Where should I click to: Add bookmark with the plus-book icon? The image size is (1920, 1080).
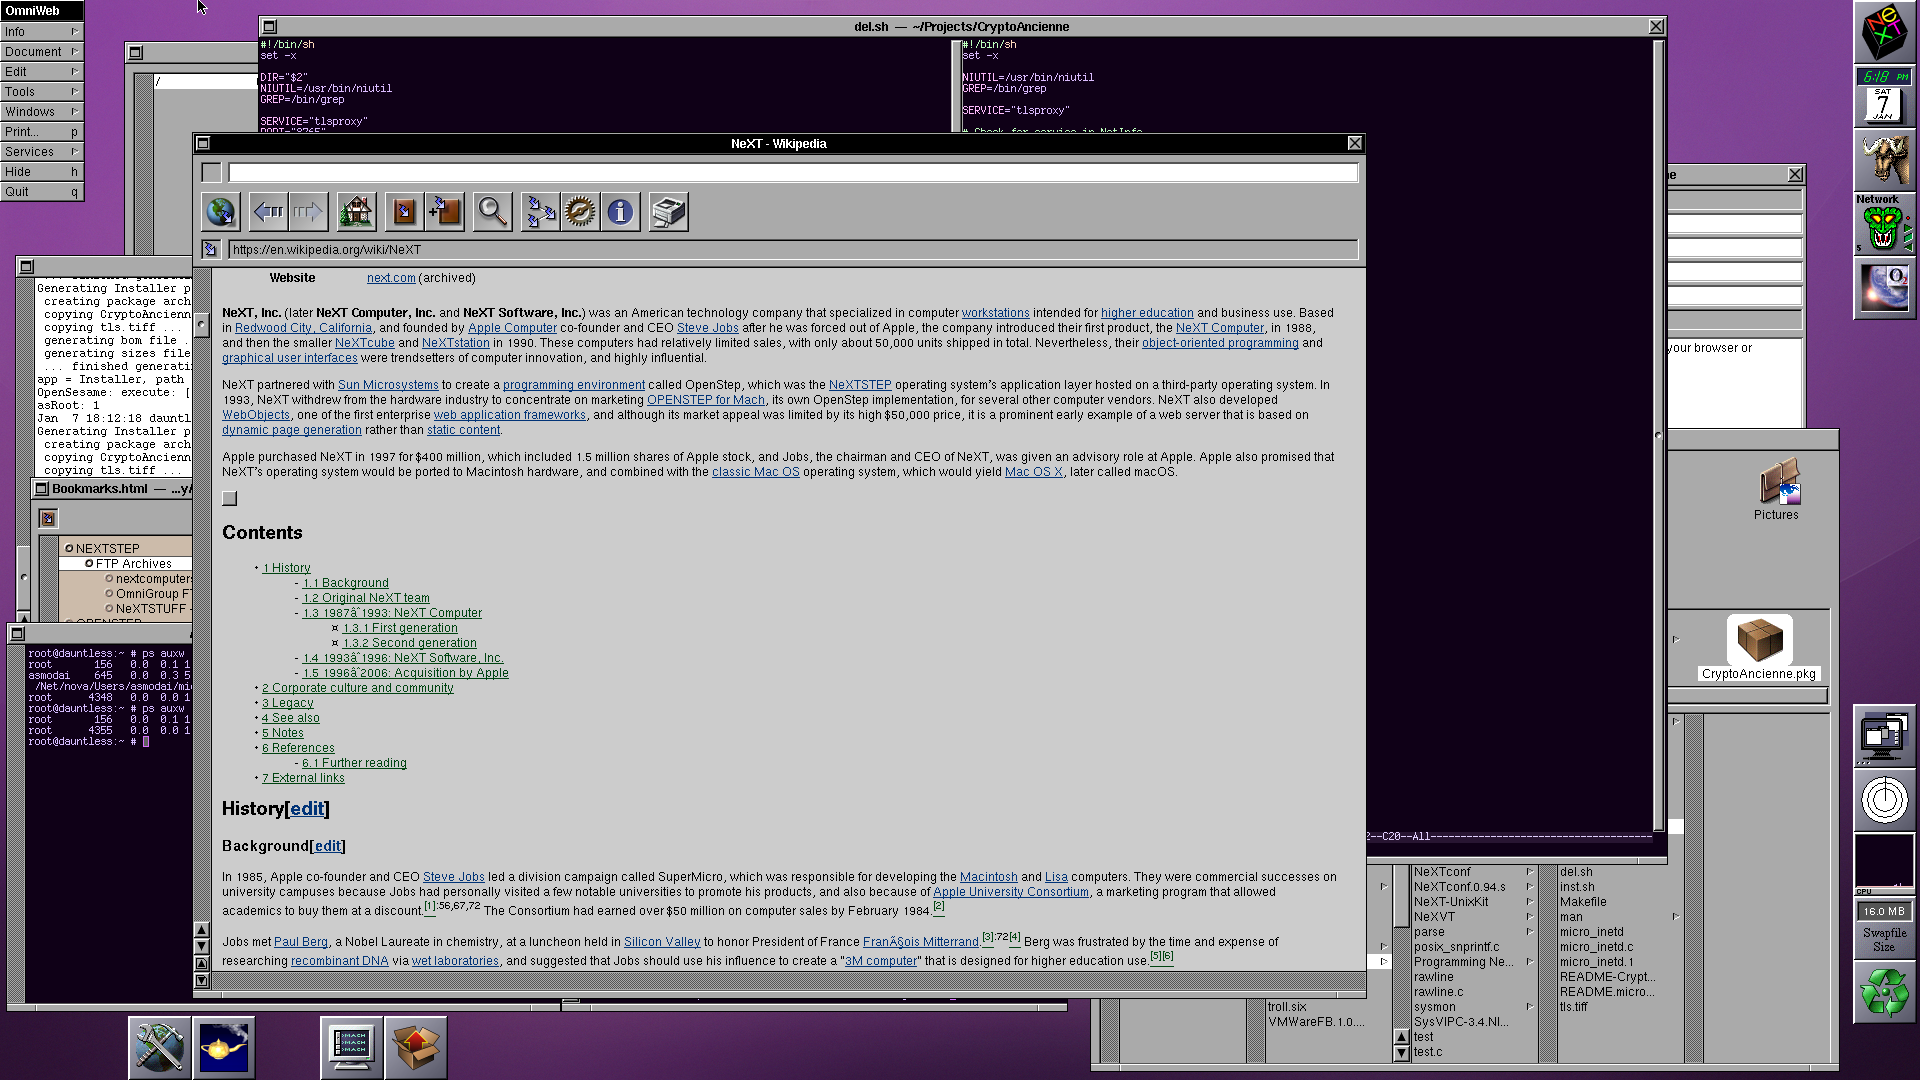(444, 212)
